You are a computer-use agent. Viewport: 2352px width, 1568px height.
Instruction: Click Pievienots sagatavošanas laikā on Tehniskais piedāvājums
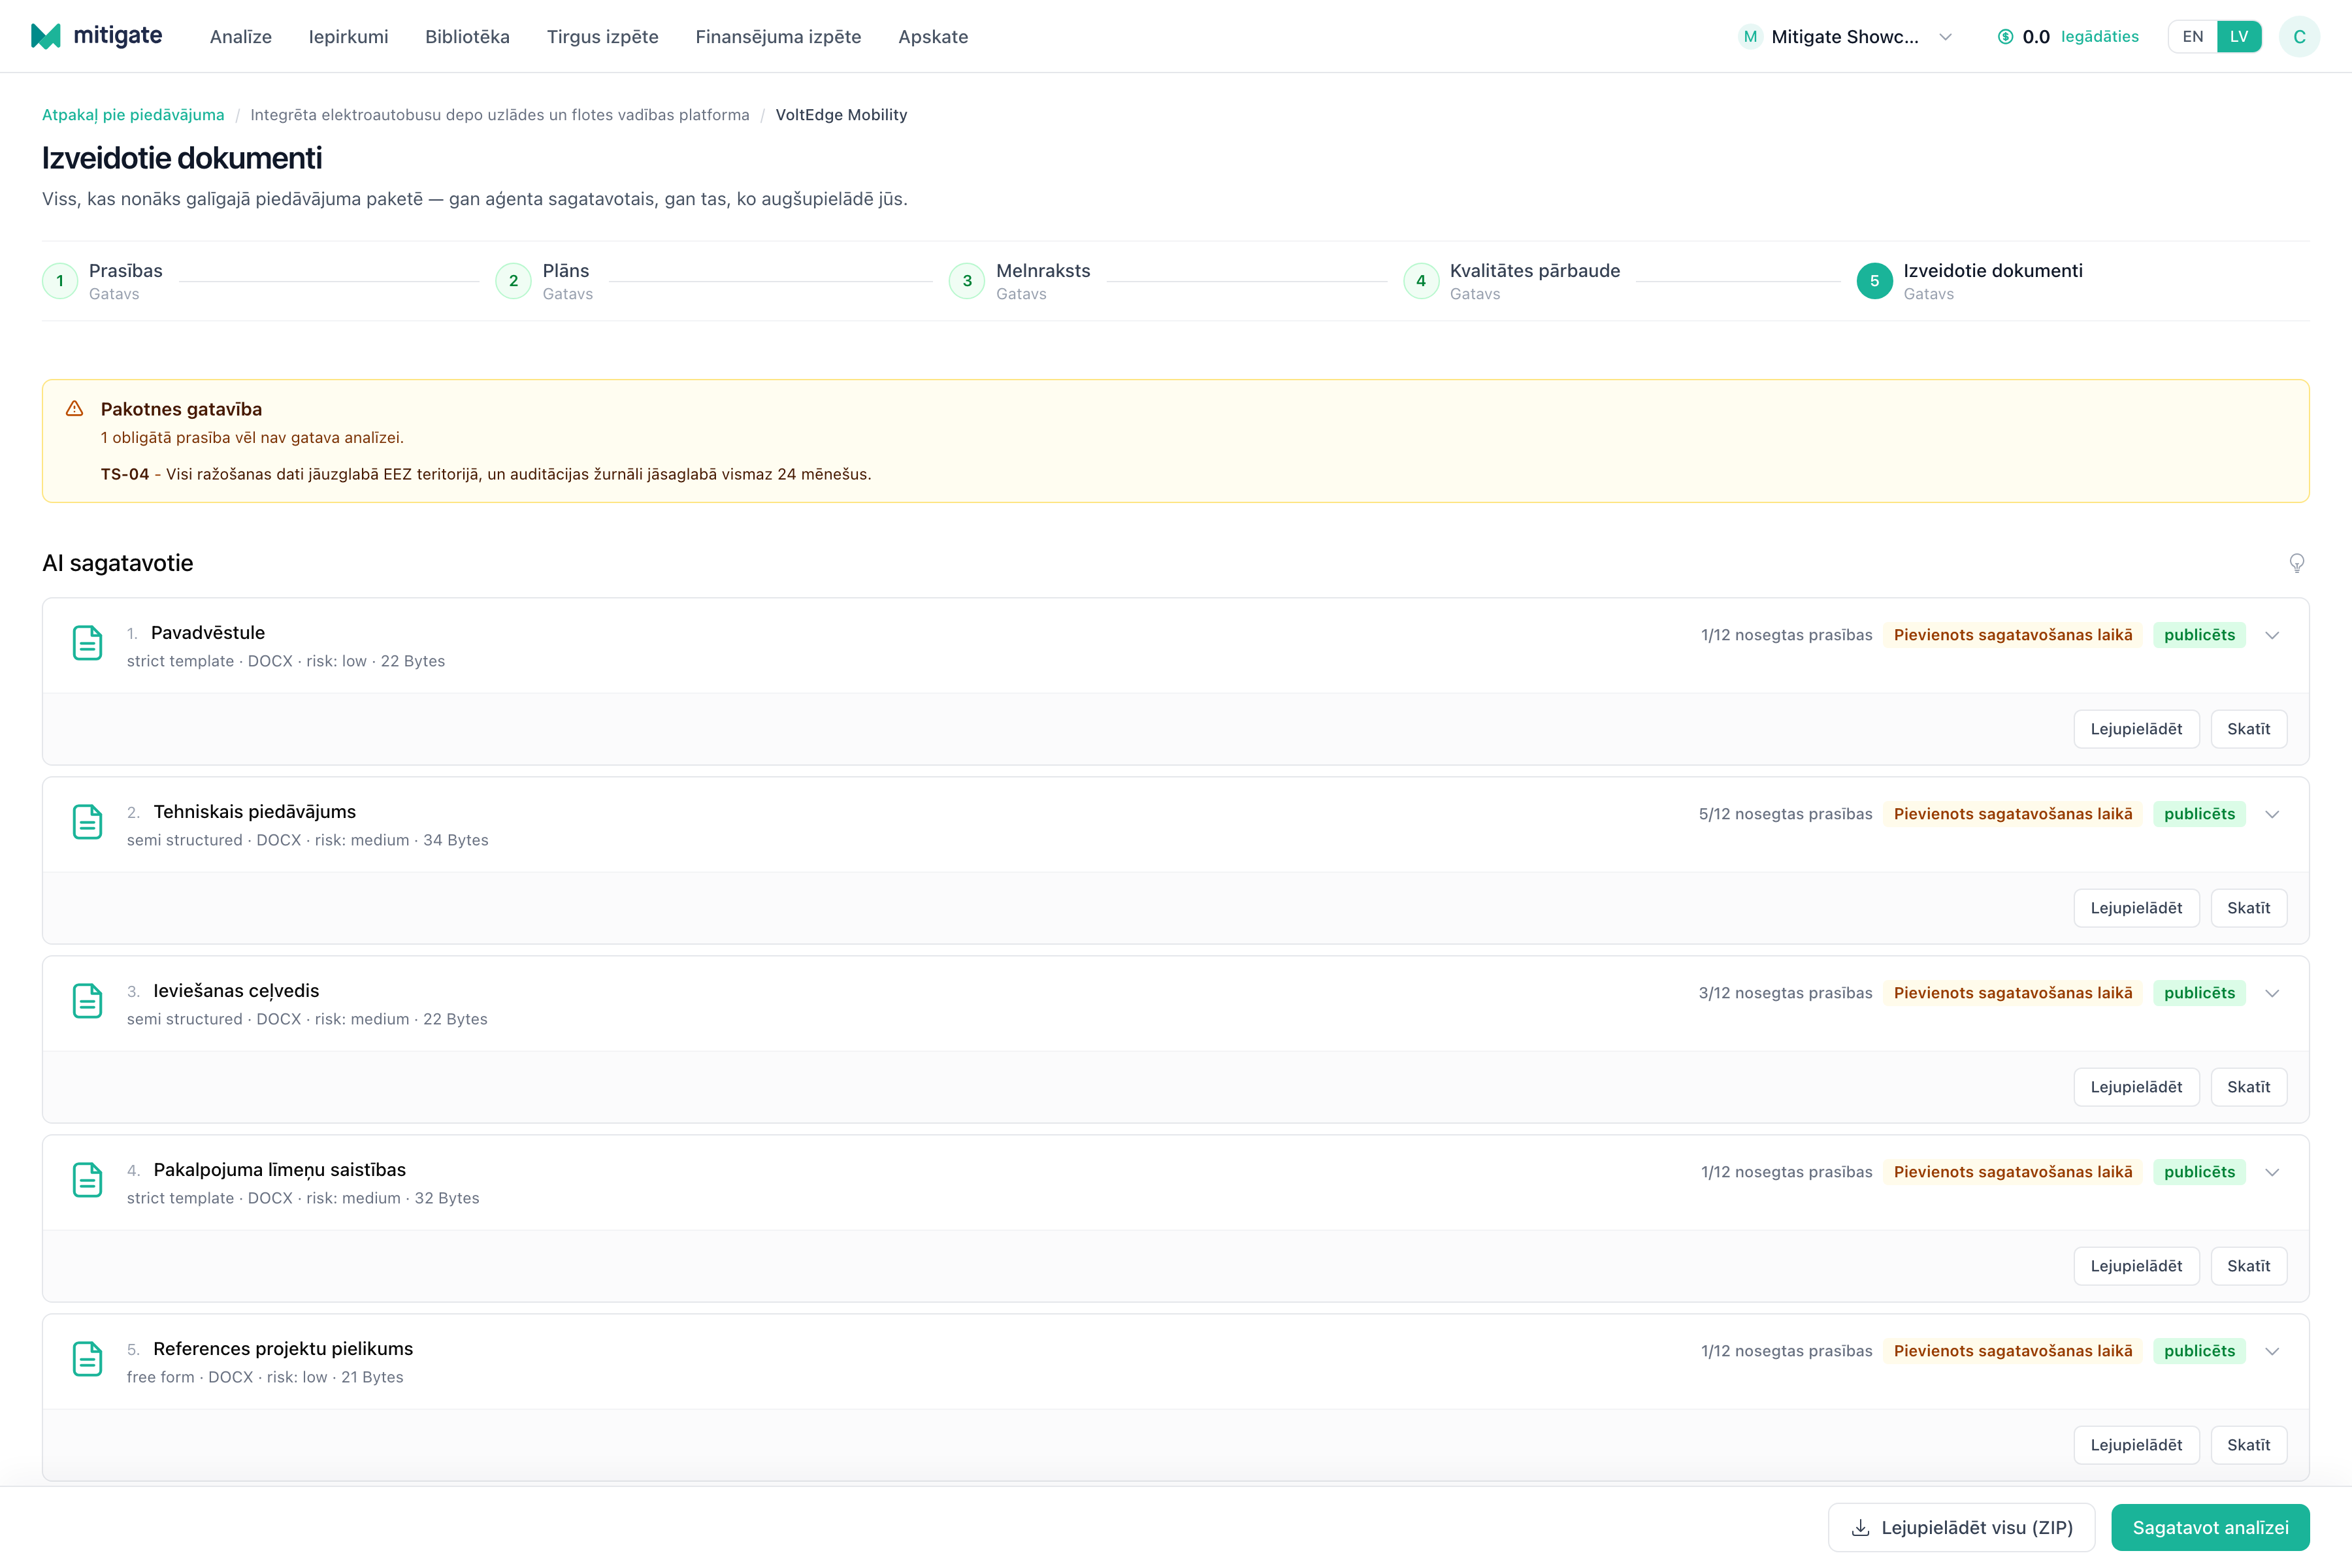[x=2012, y=814]
